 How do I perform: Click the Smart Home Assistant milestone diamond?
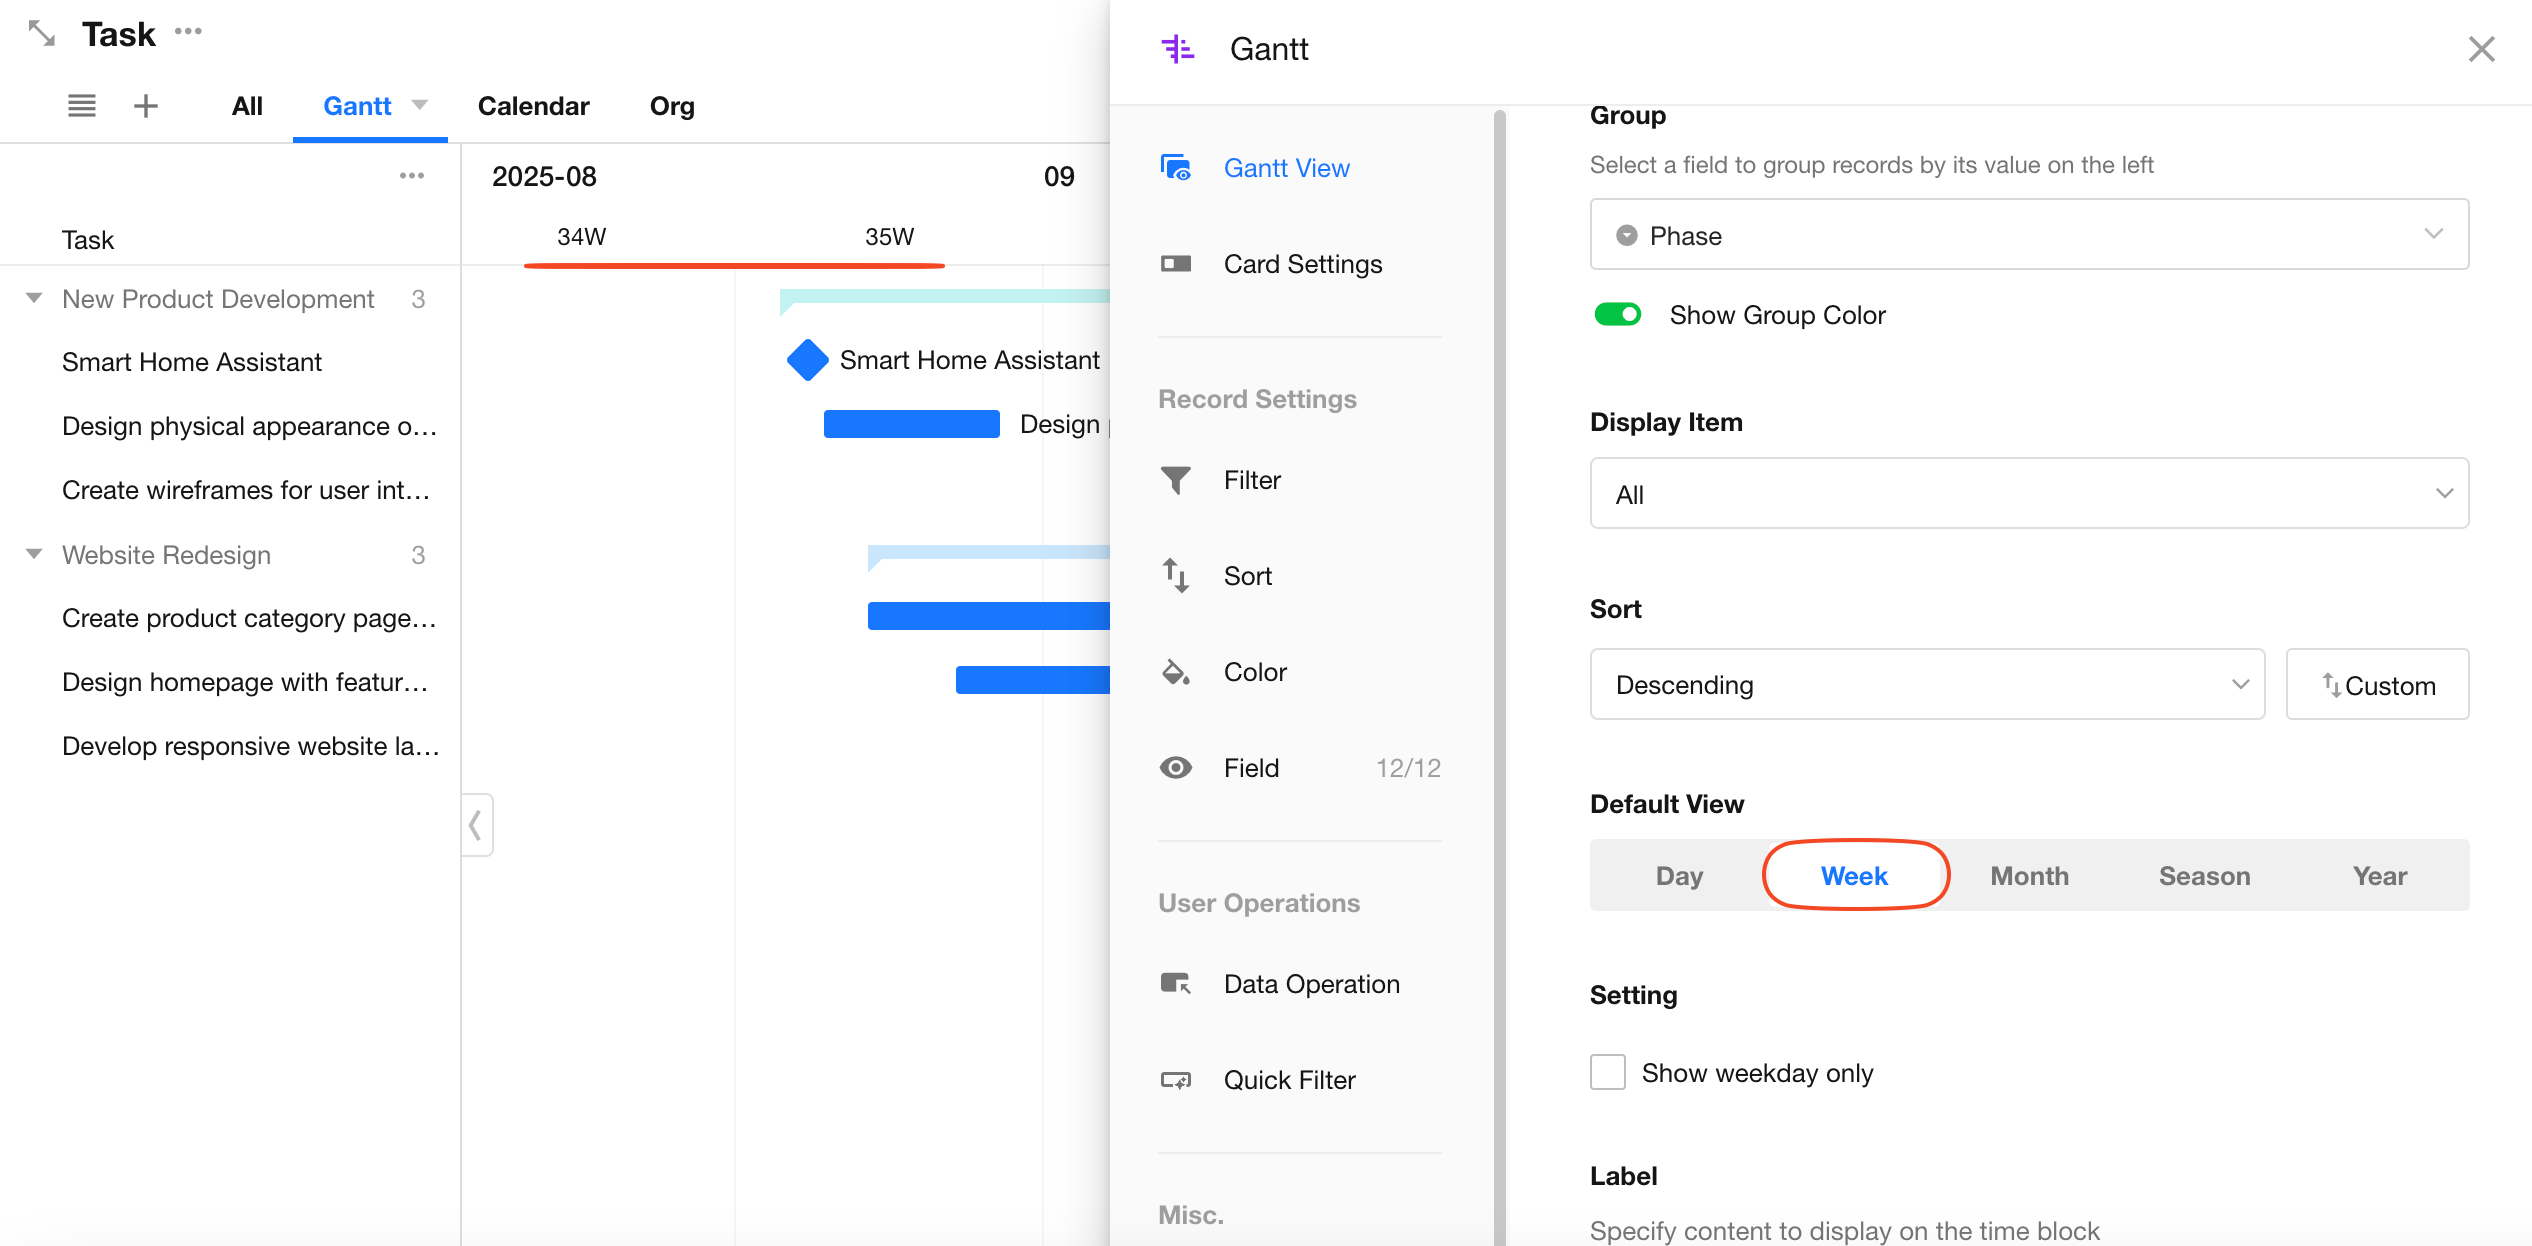click(807, 360)
